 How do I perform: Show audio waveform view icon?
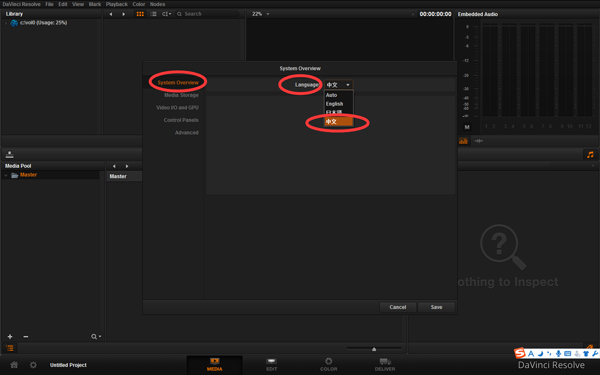tap(479, 141)
